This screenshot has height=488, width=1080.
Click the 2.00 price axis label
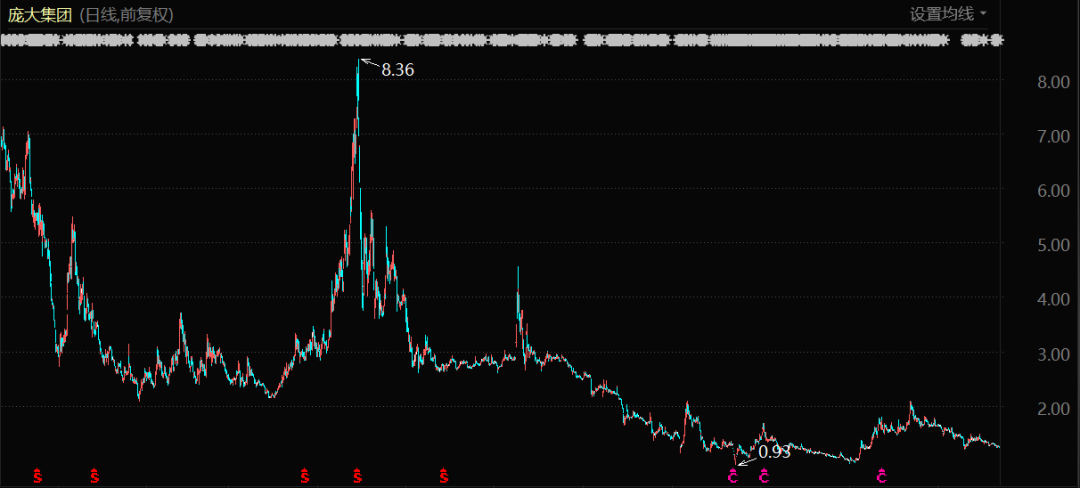1054,408
